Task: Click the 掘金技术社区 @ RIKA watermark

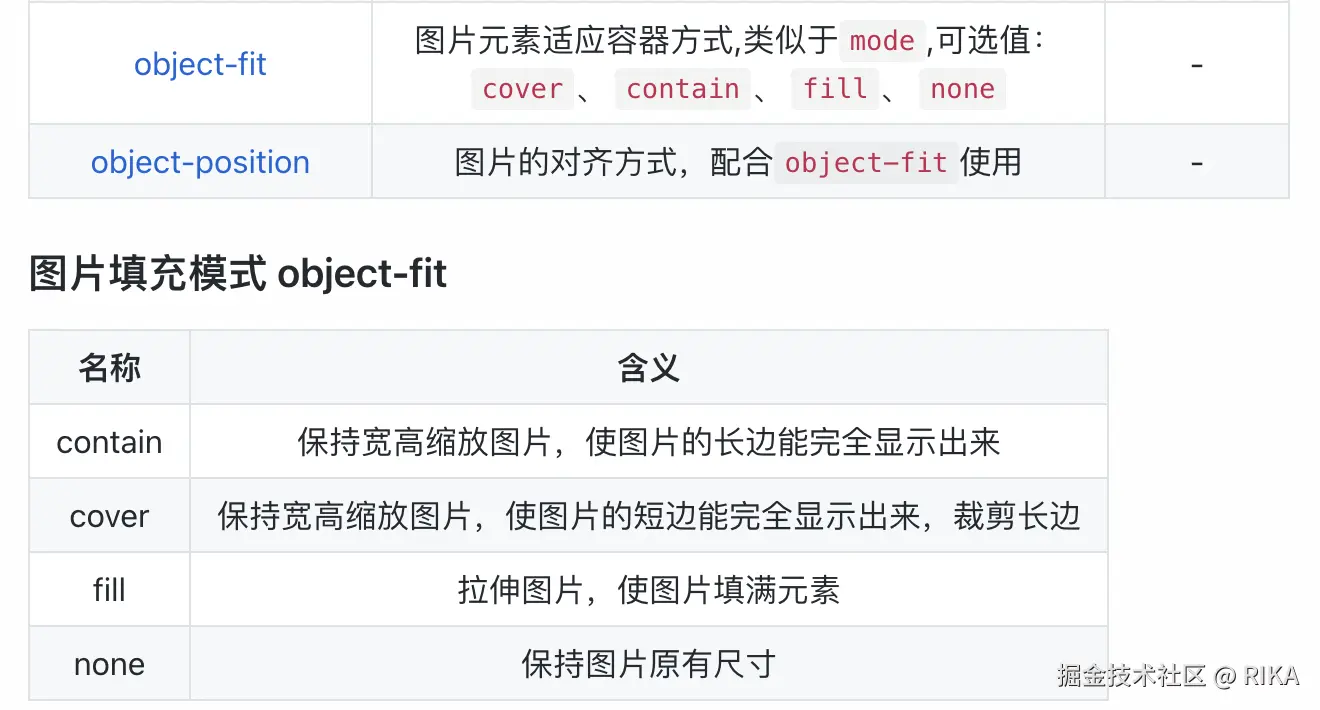Action: coord(1179,676)
